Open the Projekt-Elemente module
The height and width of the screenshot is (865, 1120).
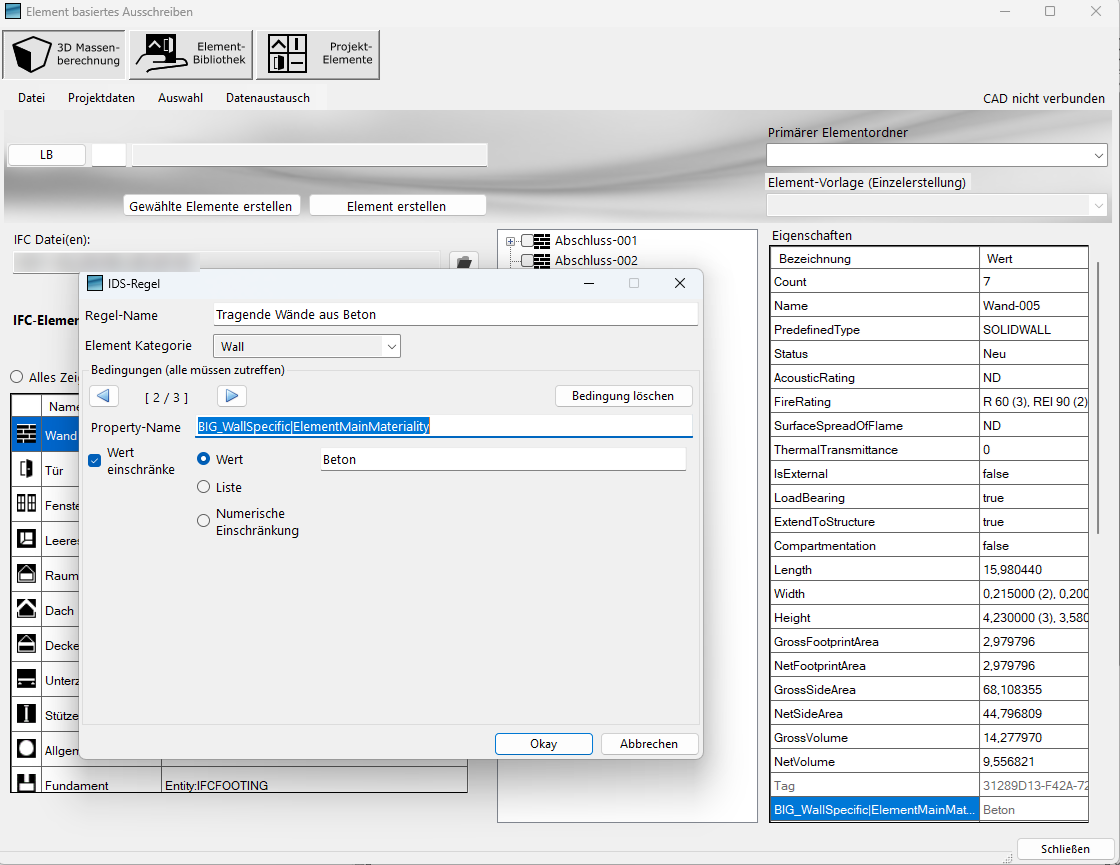click(x=318, y=54)
